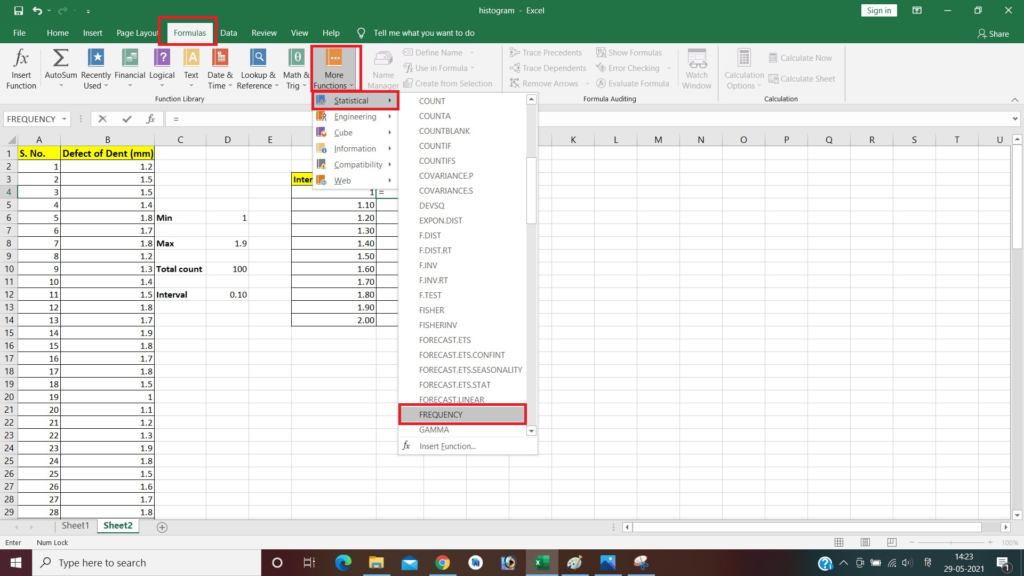The width and height of the screenshot is (1024, 576).
Task: Open Financial functions library
Action: (x=130, y=69)
